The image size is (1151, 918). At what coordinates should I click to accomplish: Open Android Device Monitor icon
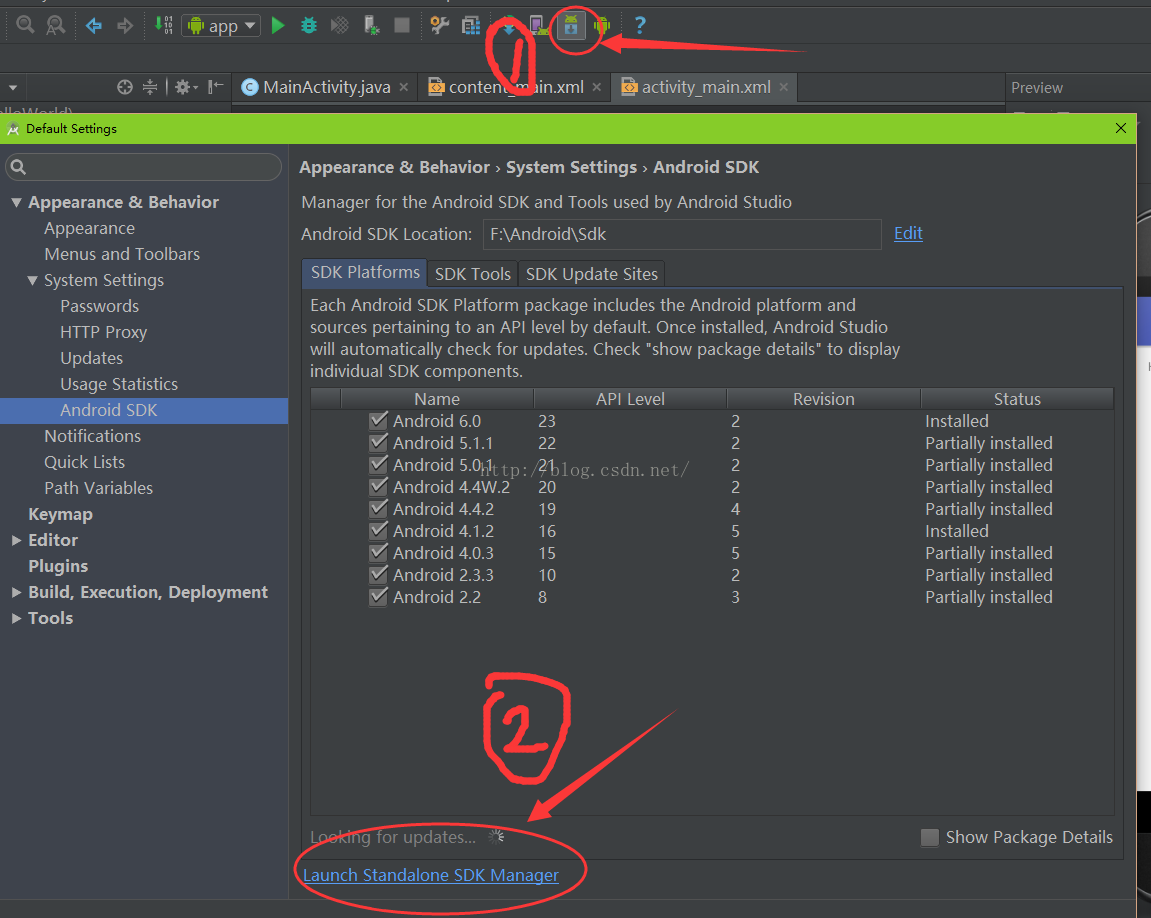click(602, 26)
